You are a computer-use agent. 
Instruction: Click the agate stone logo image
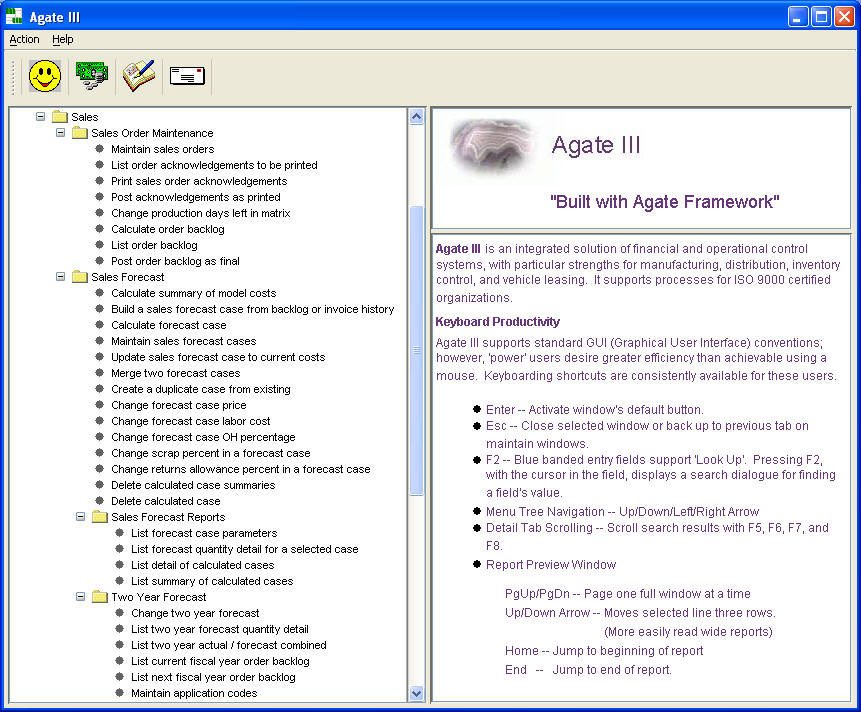[x=491, y=146]
